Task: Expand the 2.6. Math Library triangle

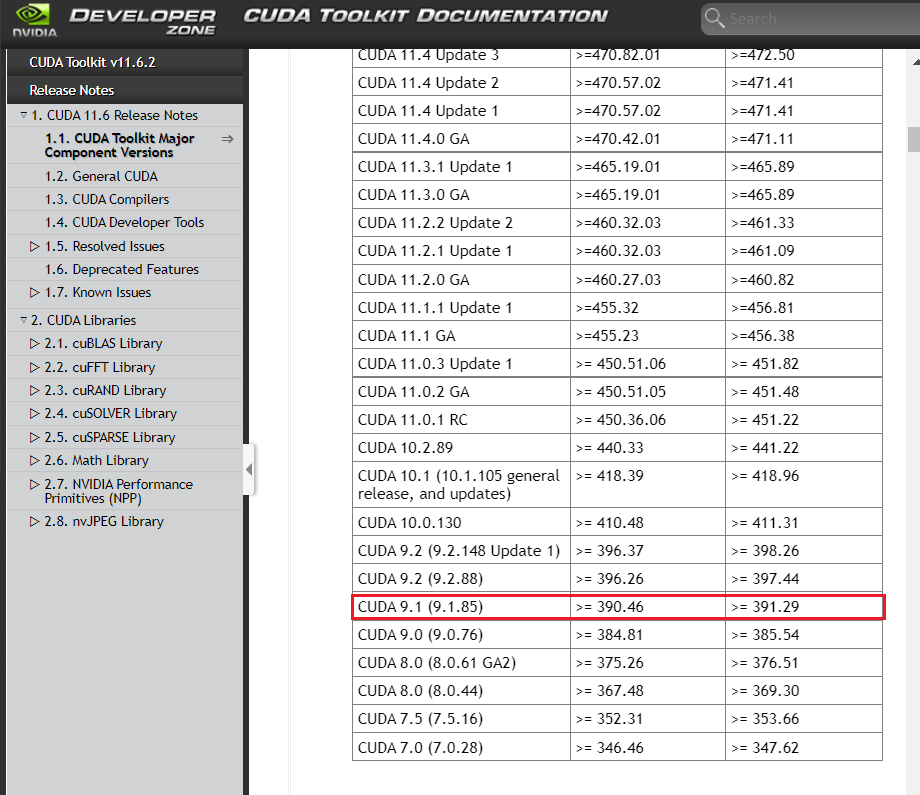Action: pos(35,461)
